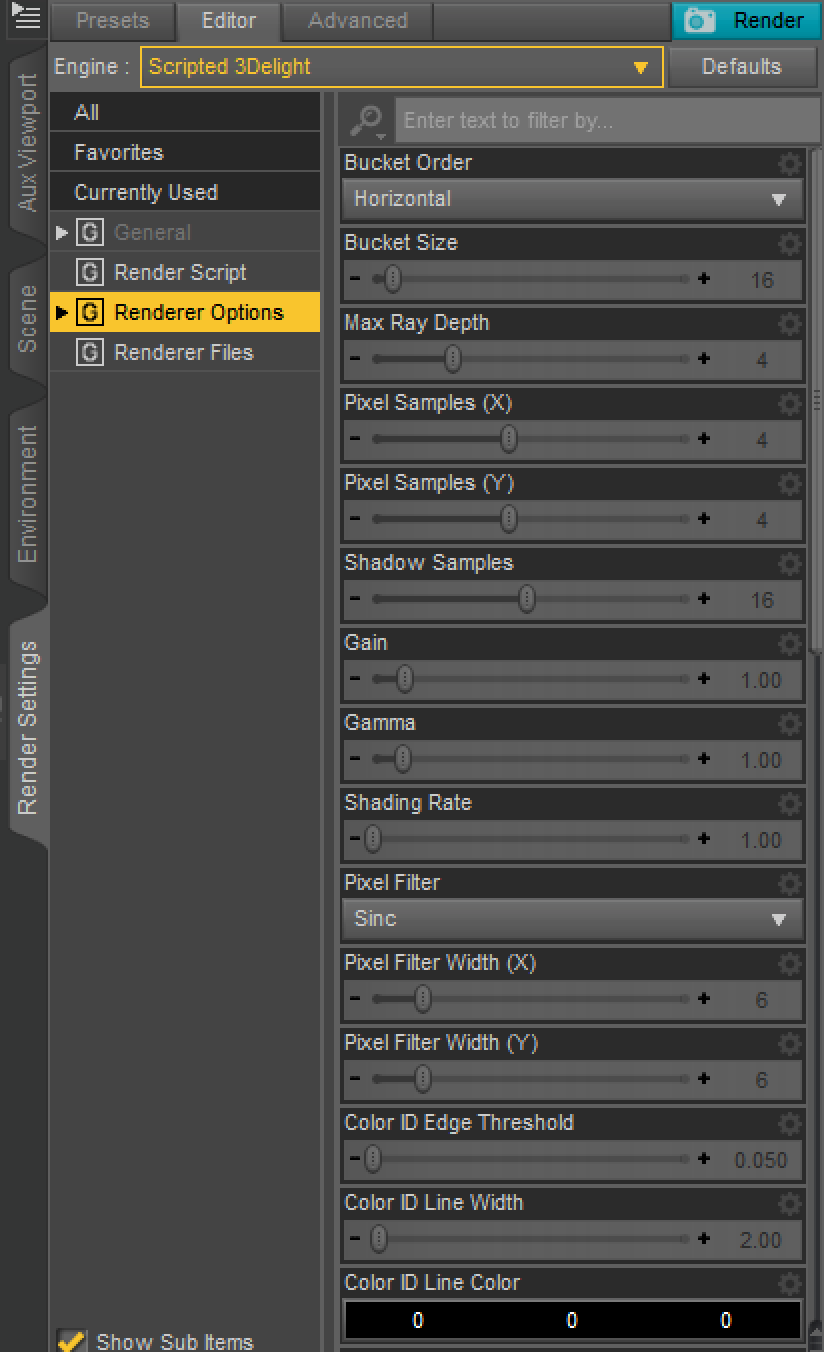Select the Currently Used category

pos(185,193)
